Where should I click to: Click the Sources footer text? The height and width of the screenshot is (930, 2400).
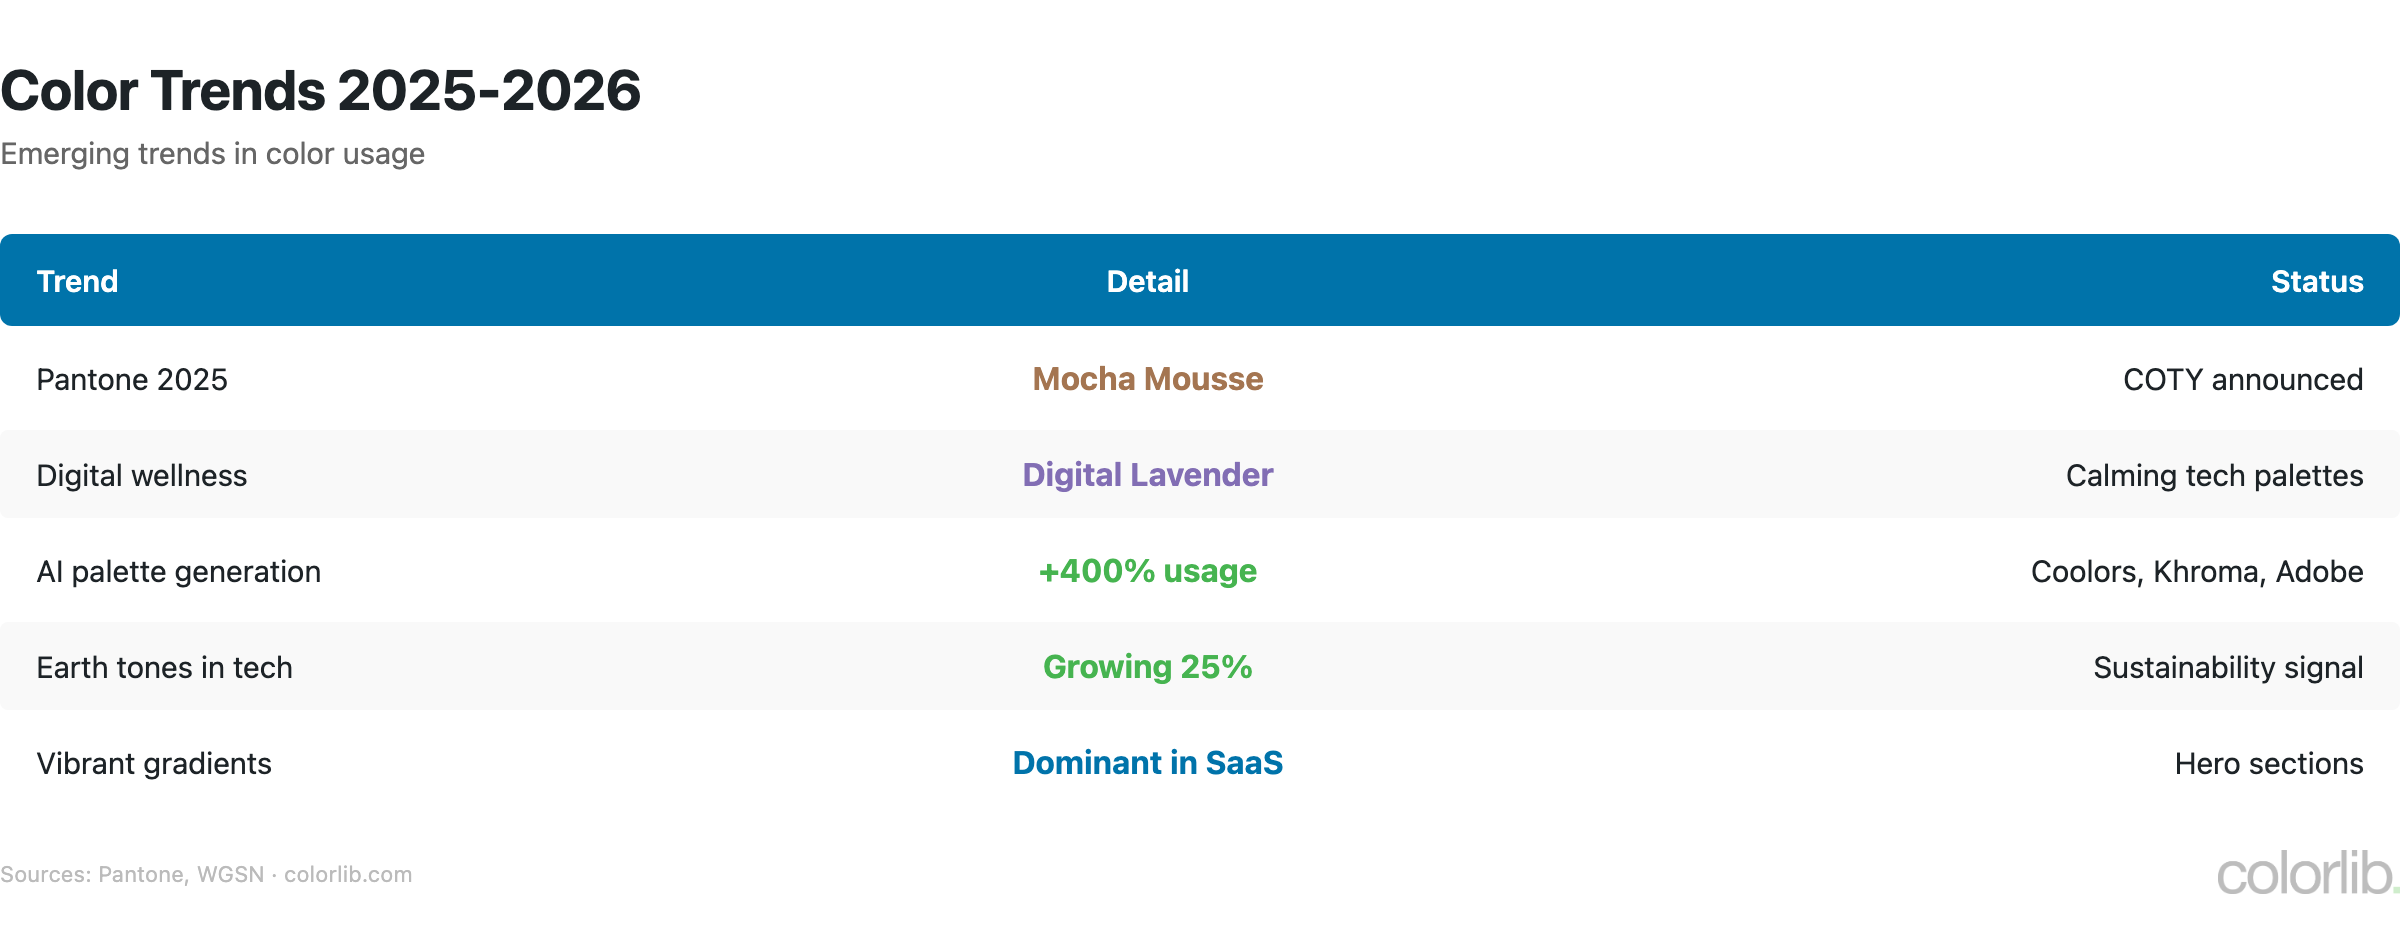pyautogui.click(x=206, y=875)
